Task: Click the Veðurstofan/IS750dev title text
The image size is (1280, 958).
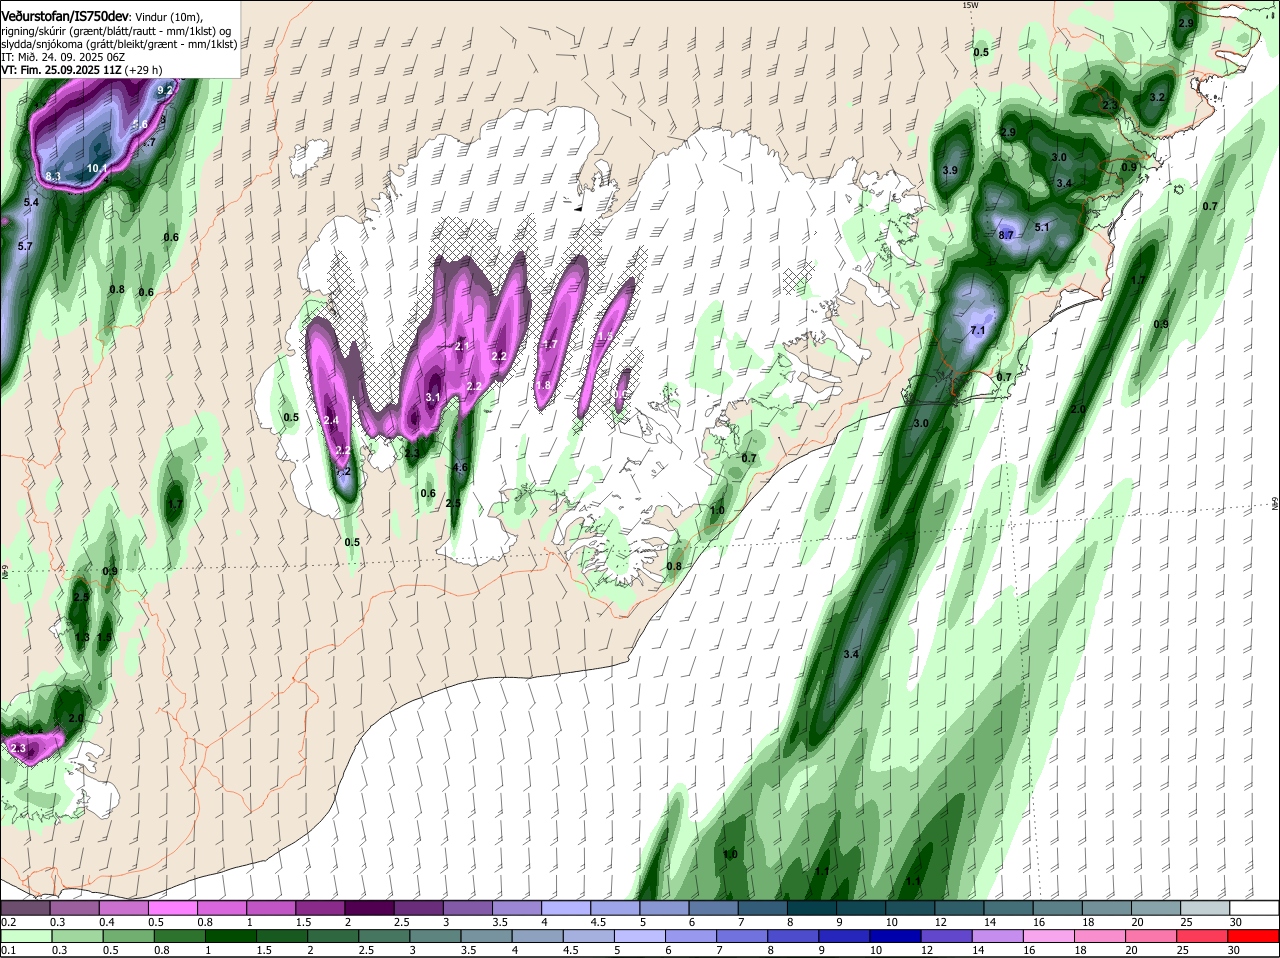Action: [65, 17]
